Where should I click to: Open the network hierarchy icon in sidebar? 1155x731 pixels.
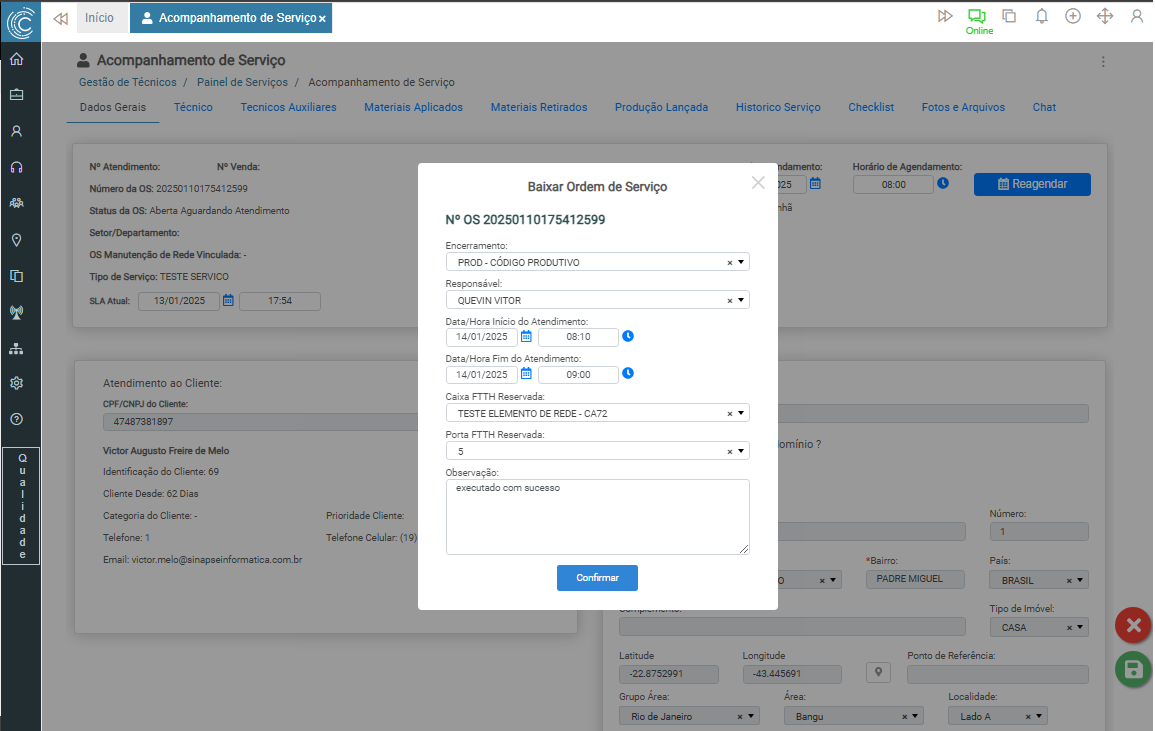[16, 348]
